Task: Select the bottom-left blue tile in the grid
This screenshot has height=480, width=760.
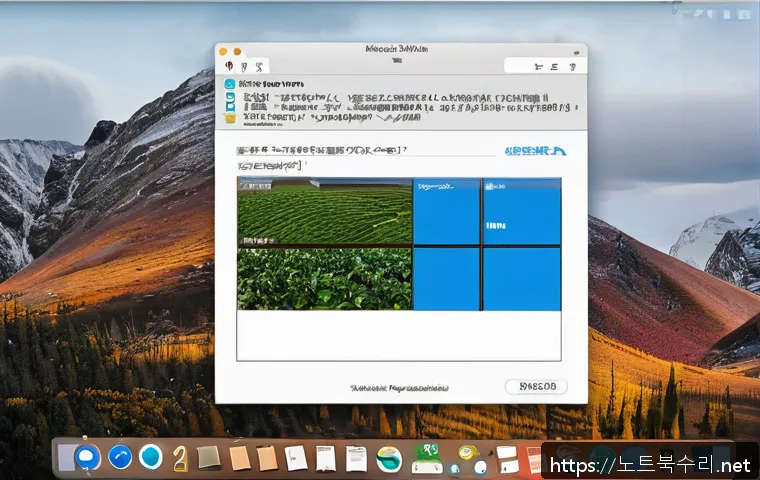Action: [x=447, y=279]
